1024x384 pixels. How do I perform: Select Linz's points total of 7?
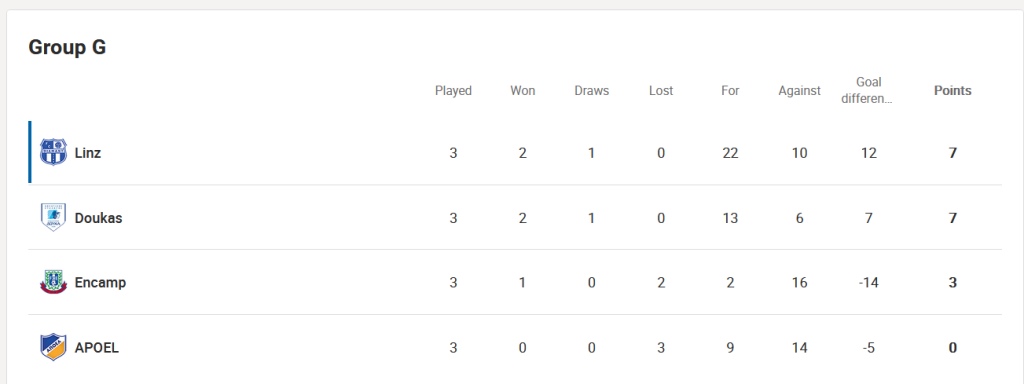953,153
